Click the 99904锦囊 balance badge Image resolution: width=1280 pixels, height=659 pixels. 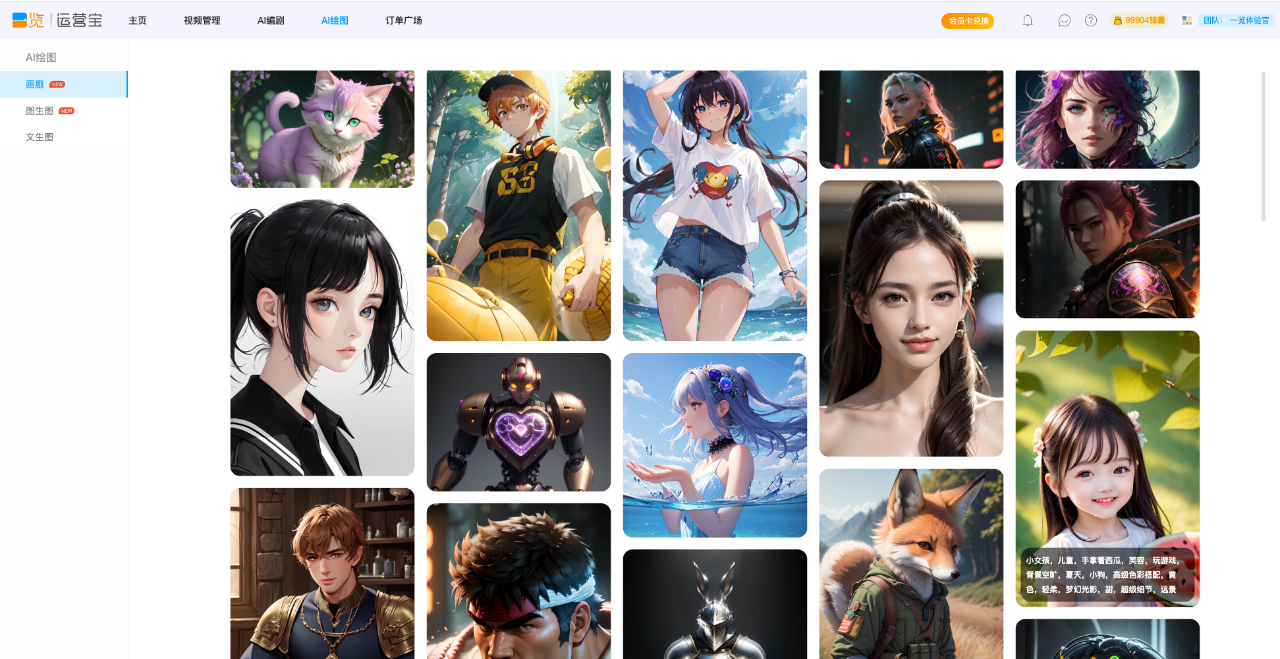coord(1139,20)
